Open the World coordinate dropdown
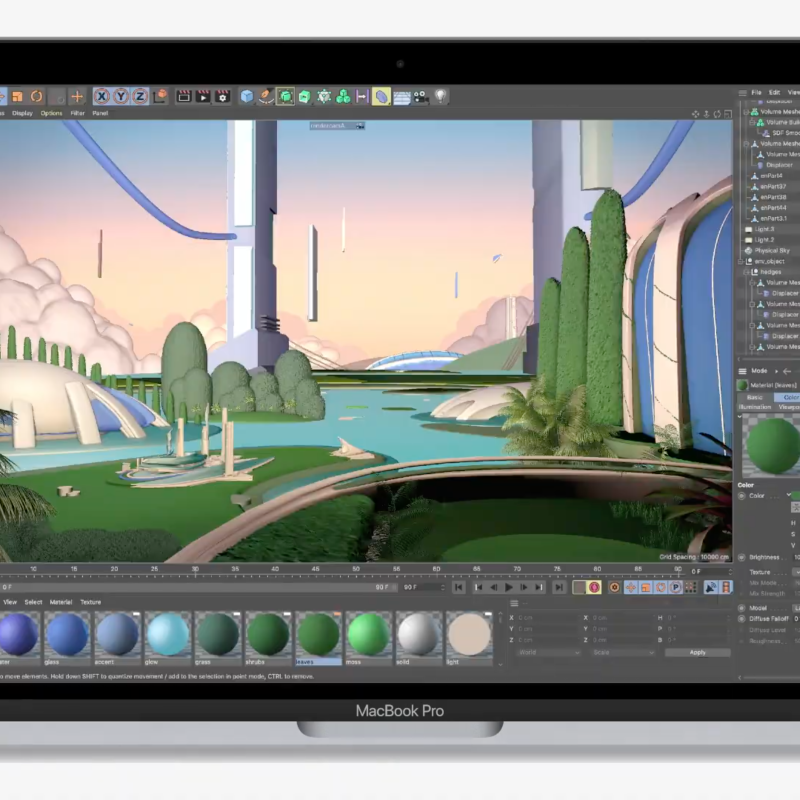 [x=548, y=653]
